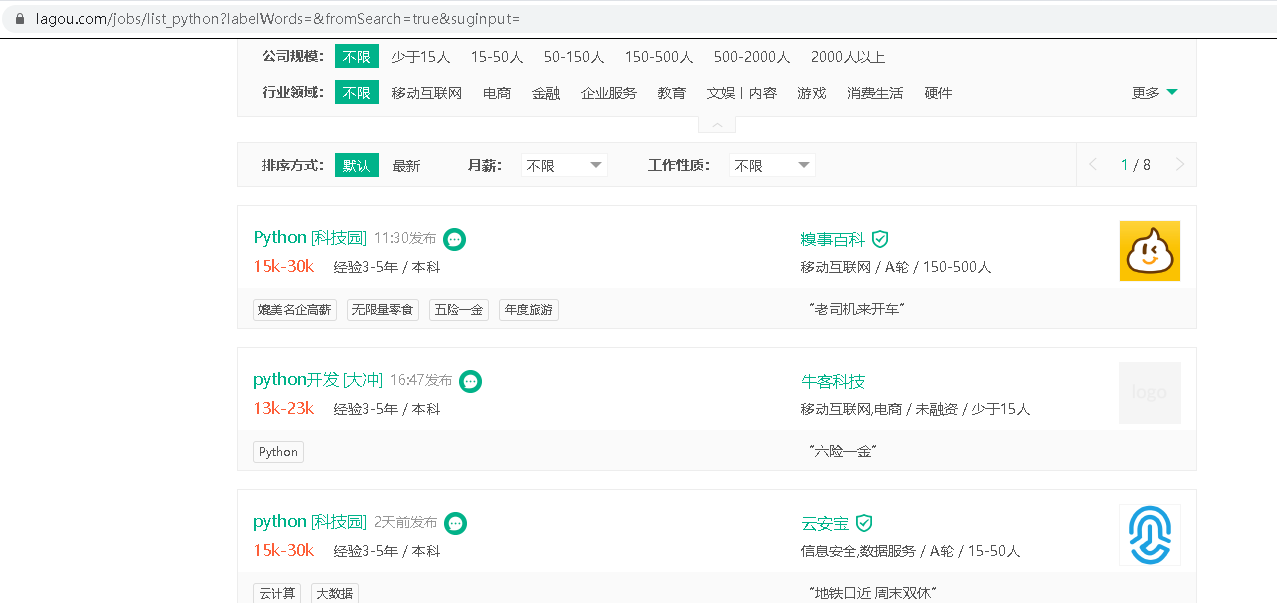1277x603 pixels.
Task: Click the 云计算 tag
Action: [277, 594]
